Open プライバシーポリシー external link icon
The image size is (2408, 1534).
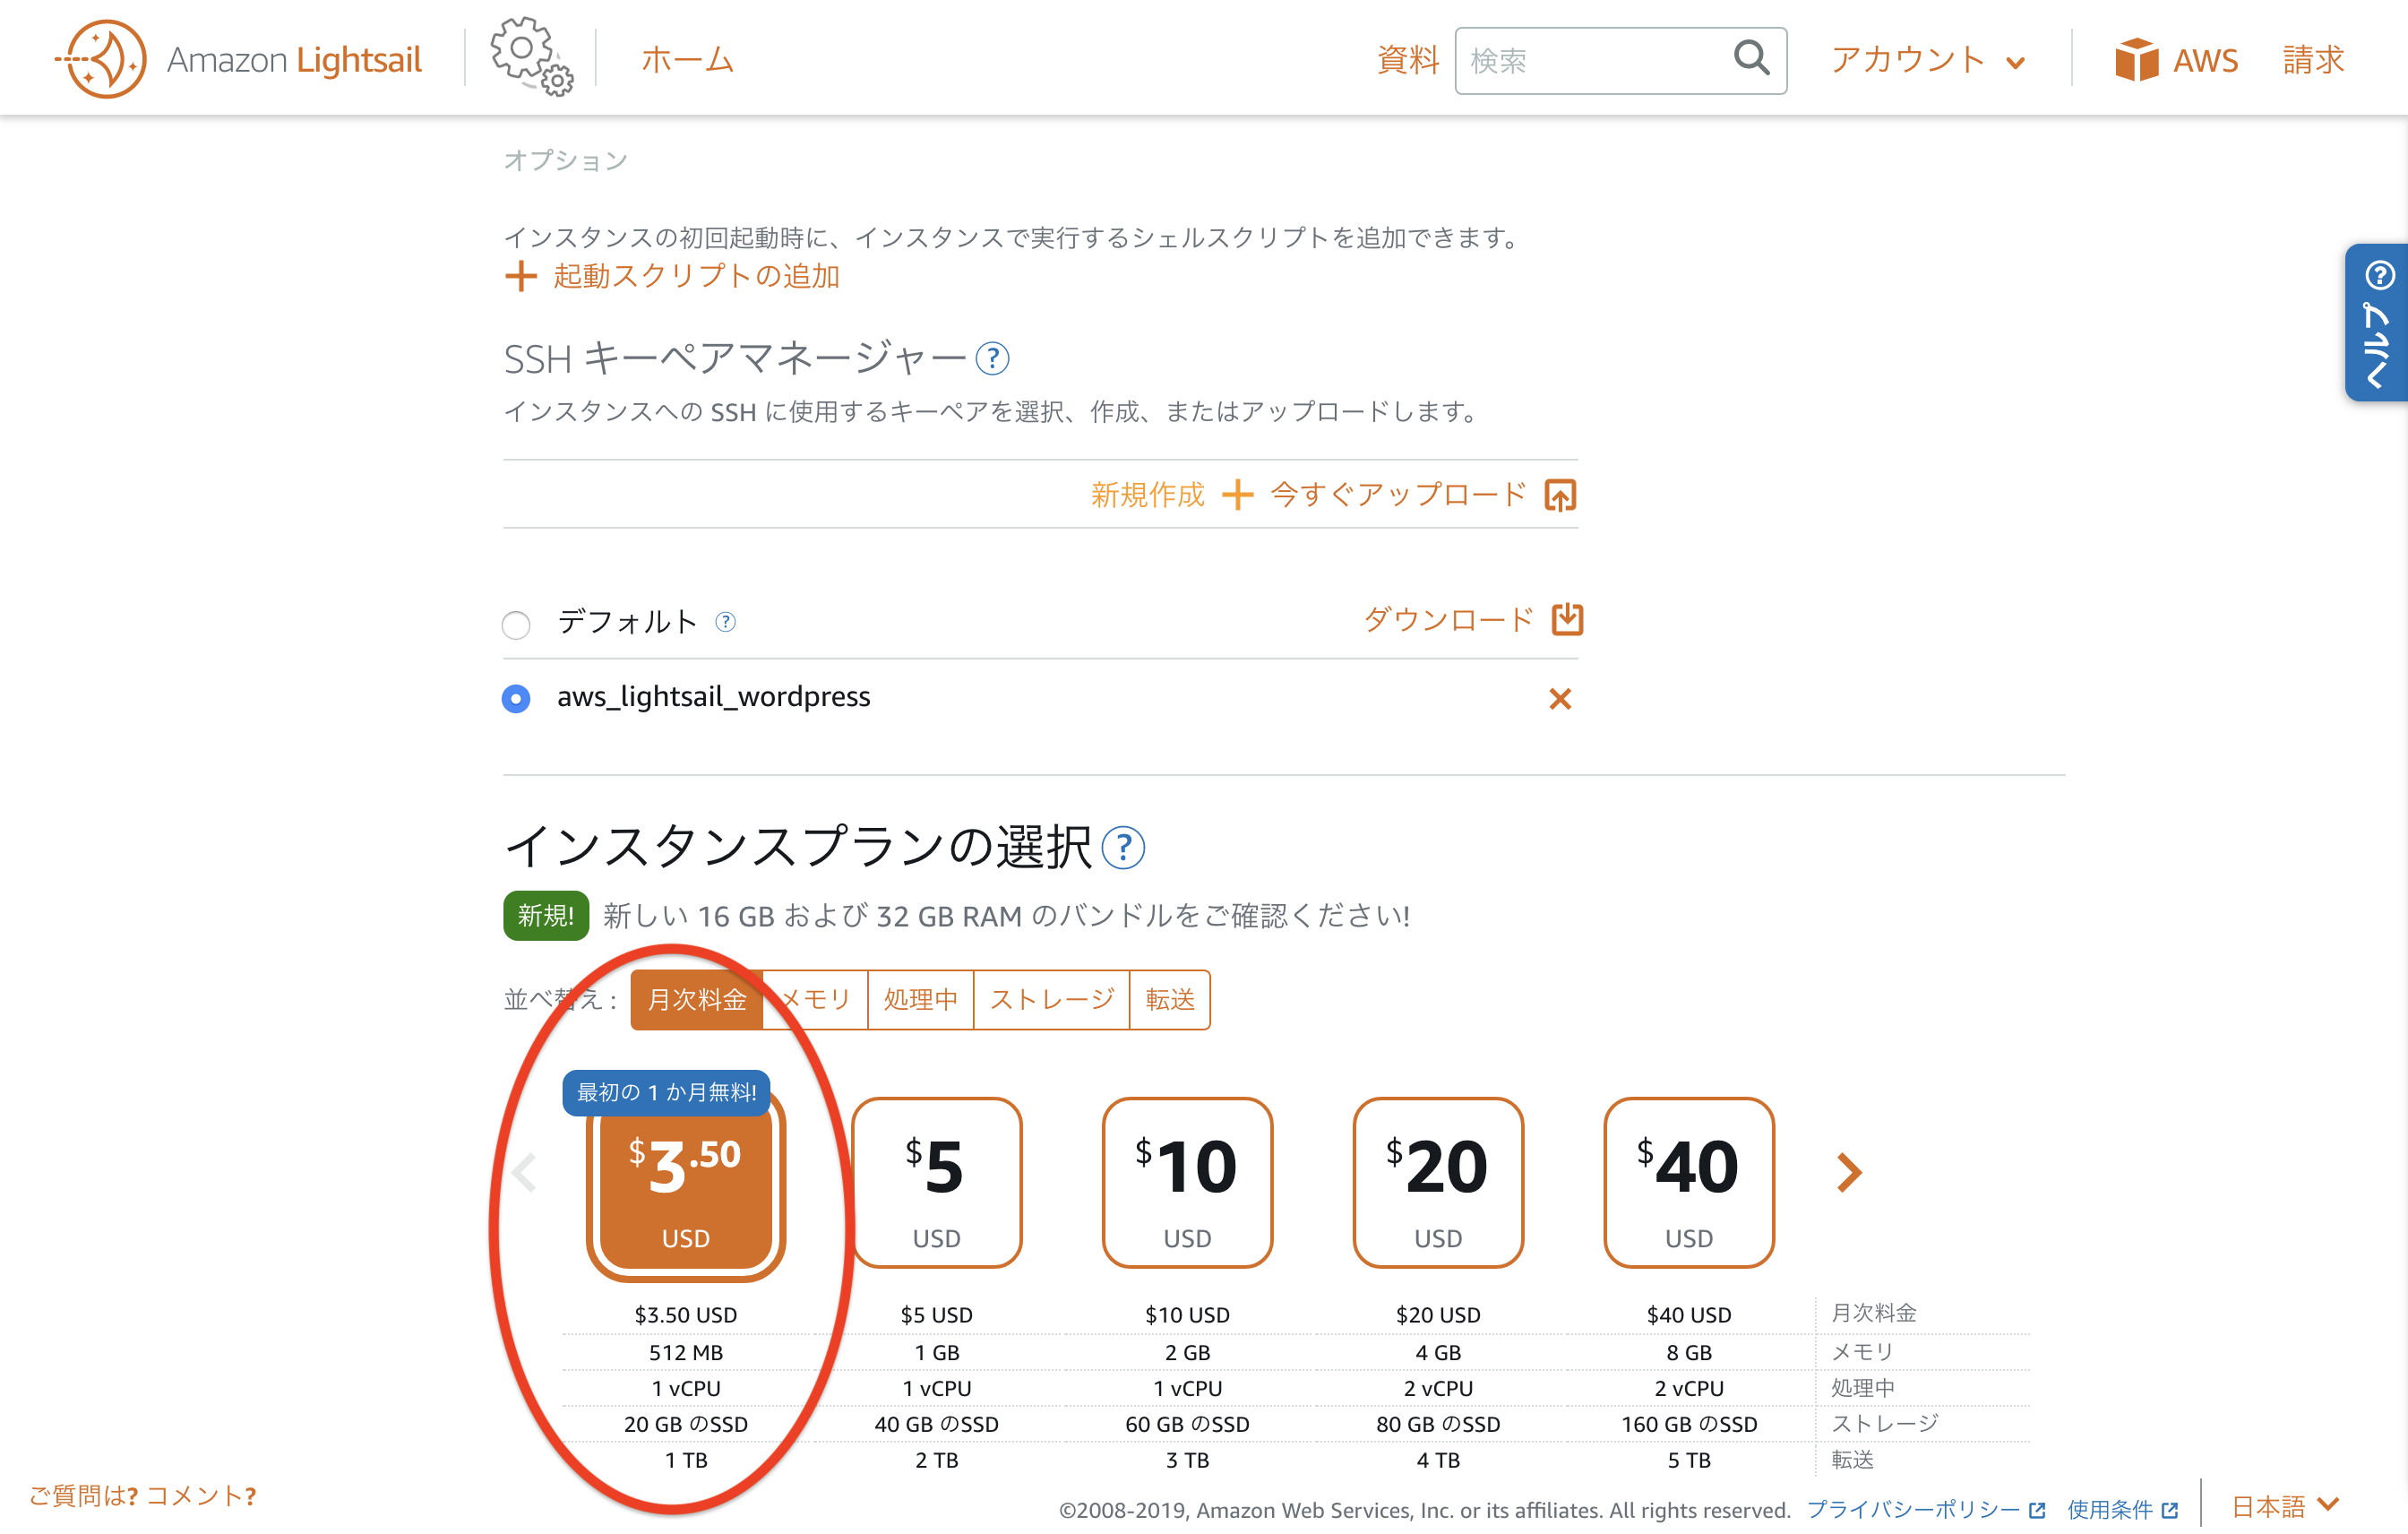tap(2036, 1509)
